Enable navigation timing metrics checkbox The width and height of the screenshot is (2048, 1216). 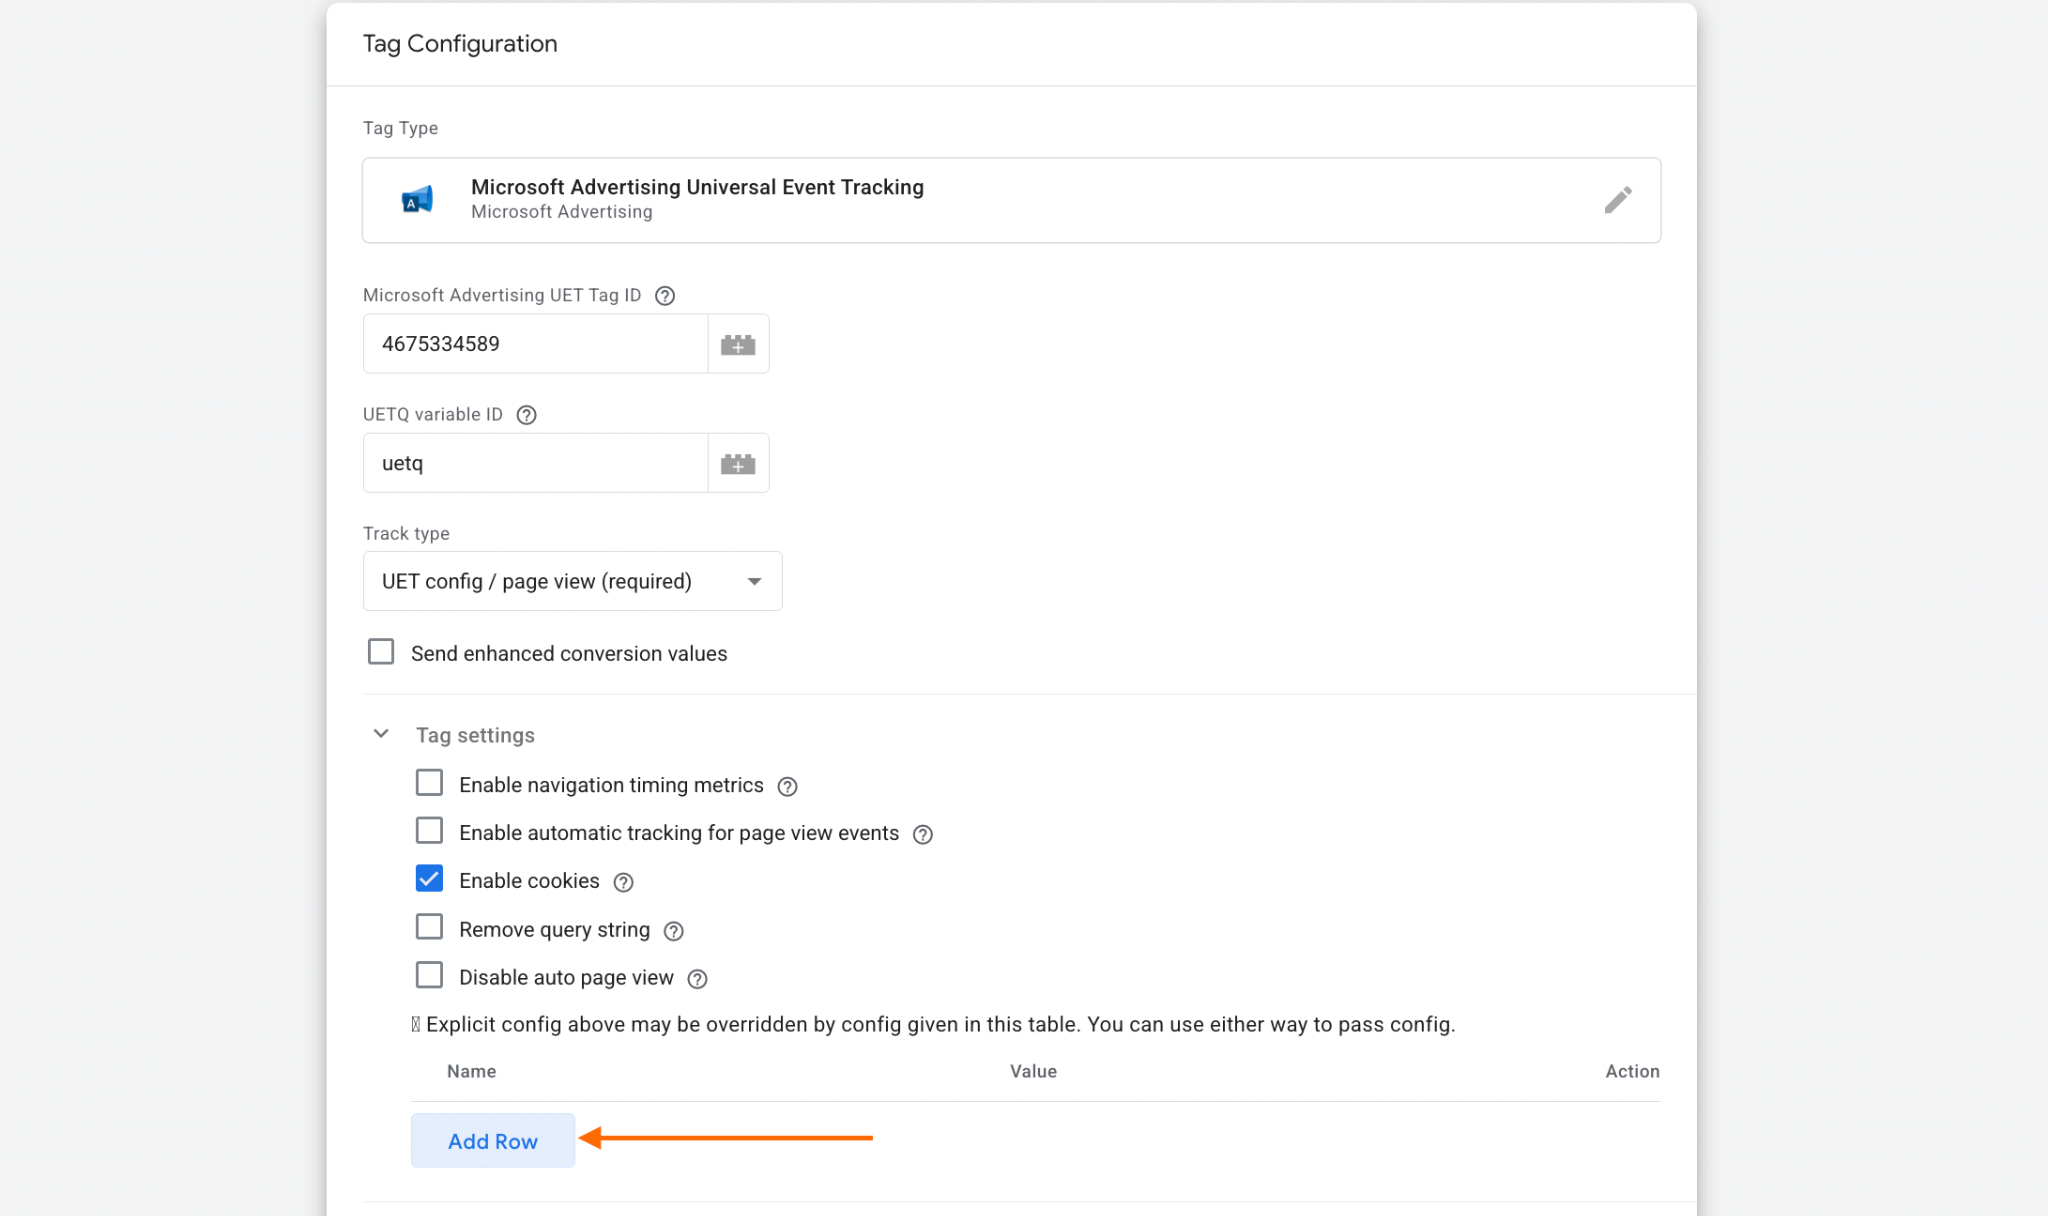click(x=429, y=782)
